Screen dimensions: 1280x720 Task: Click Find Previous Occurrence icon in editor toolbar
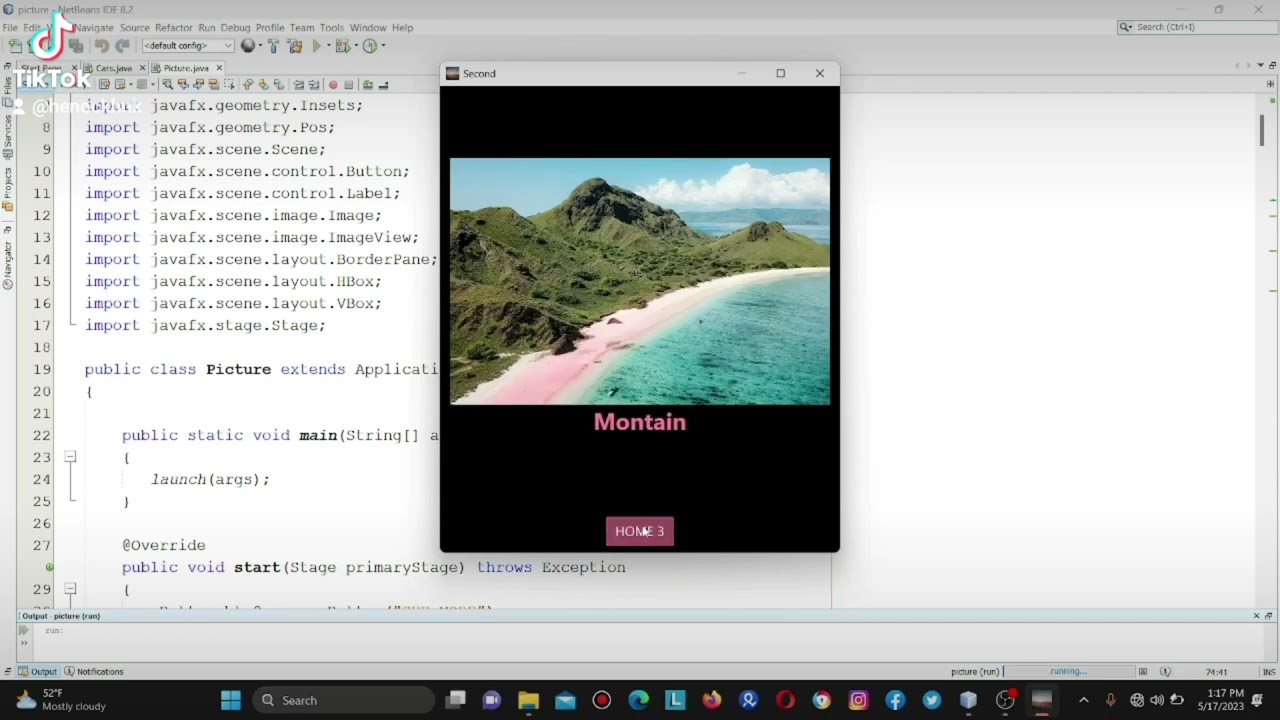click(182, 85)
